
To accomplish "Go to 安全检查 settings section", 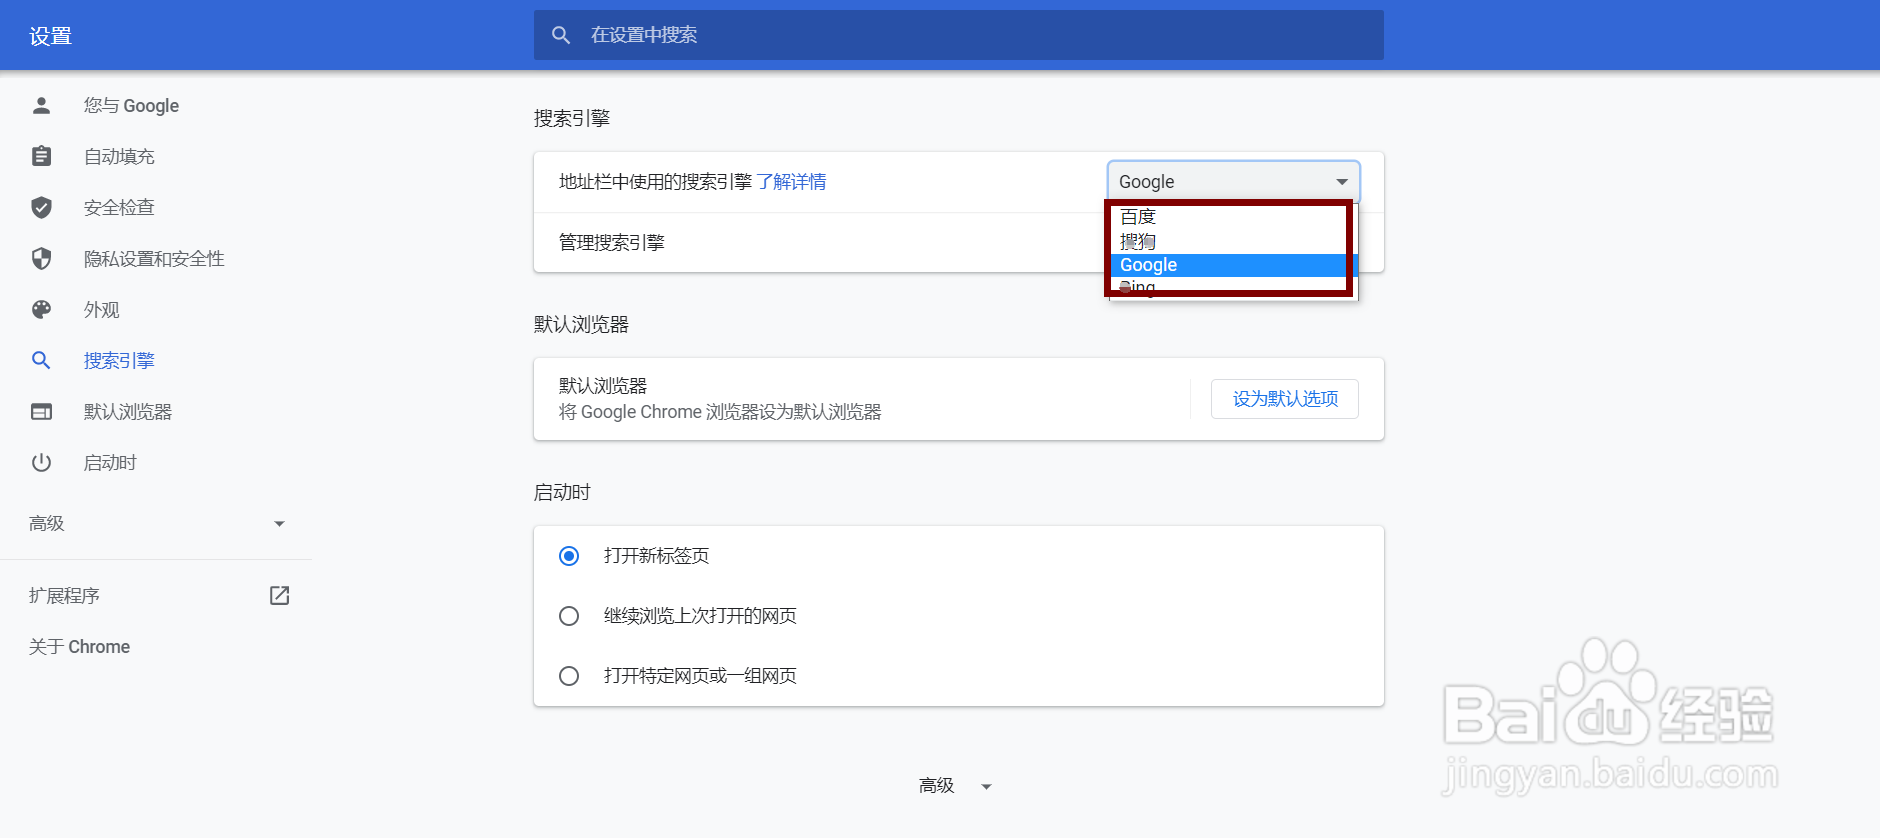I will coord(119,207).
